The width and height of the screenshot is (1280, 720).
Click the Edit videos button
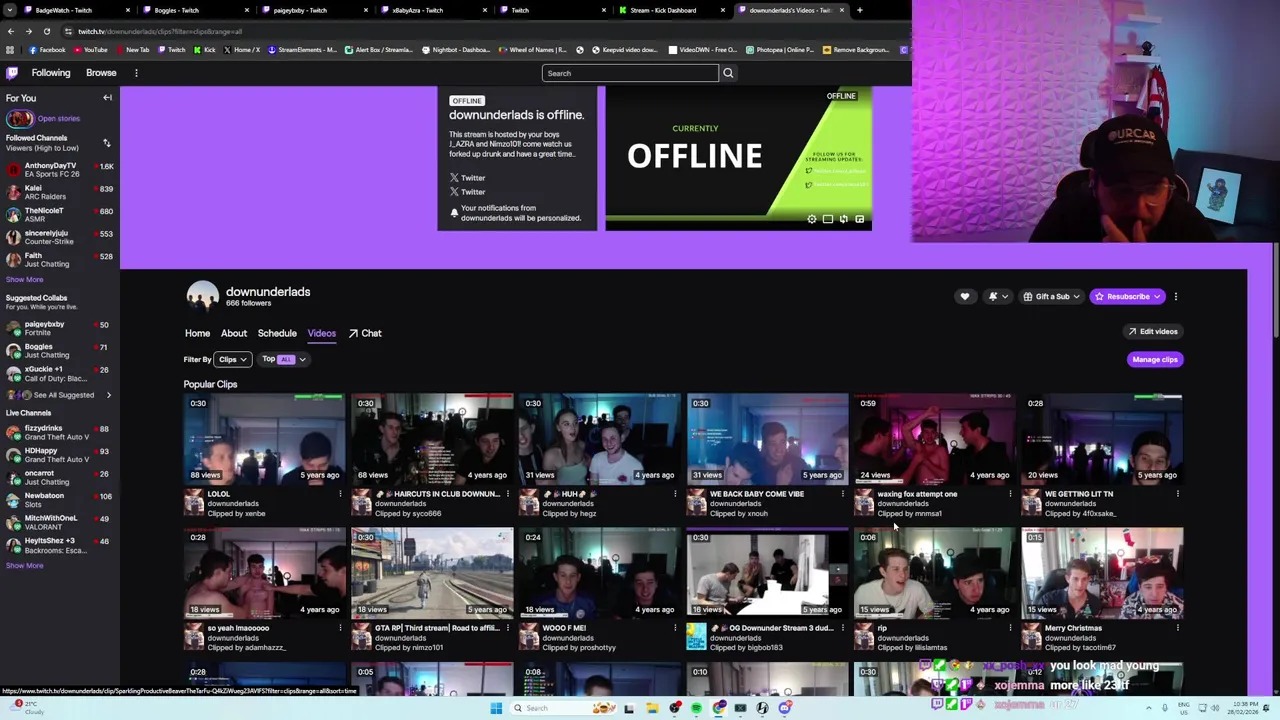tap(1153, 331)
